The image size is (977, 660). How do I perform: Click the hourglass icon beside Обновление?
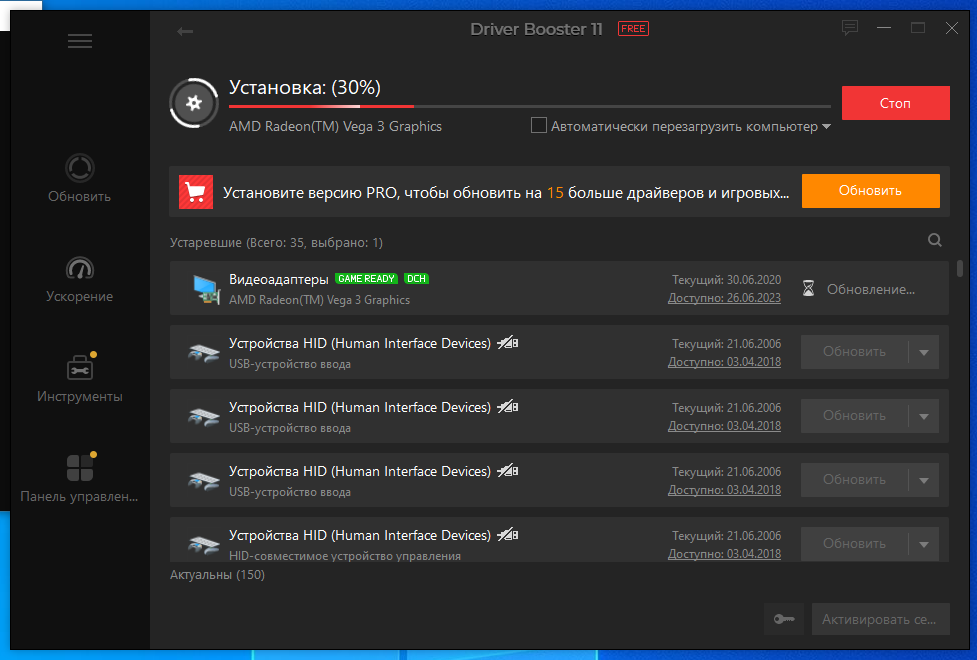coord(808,289)
